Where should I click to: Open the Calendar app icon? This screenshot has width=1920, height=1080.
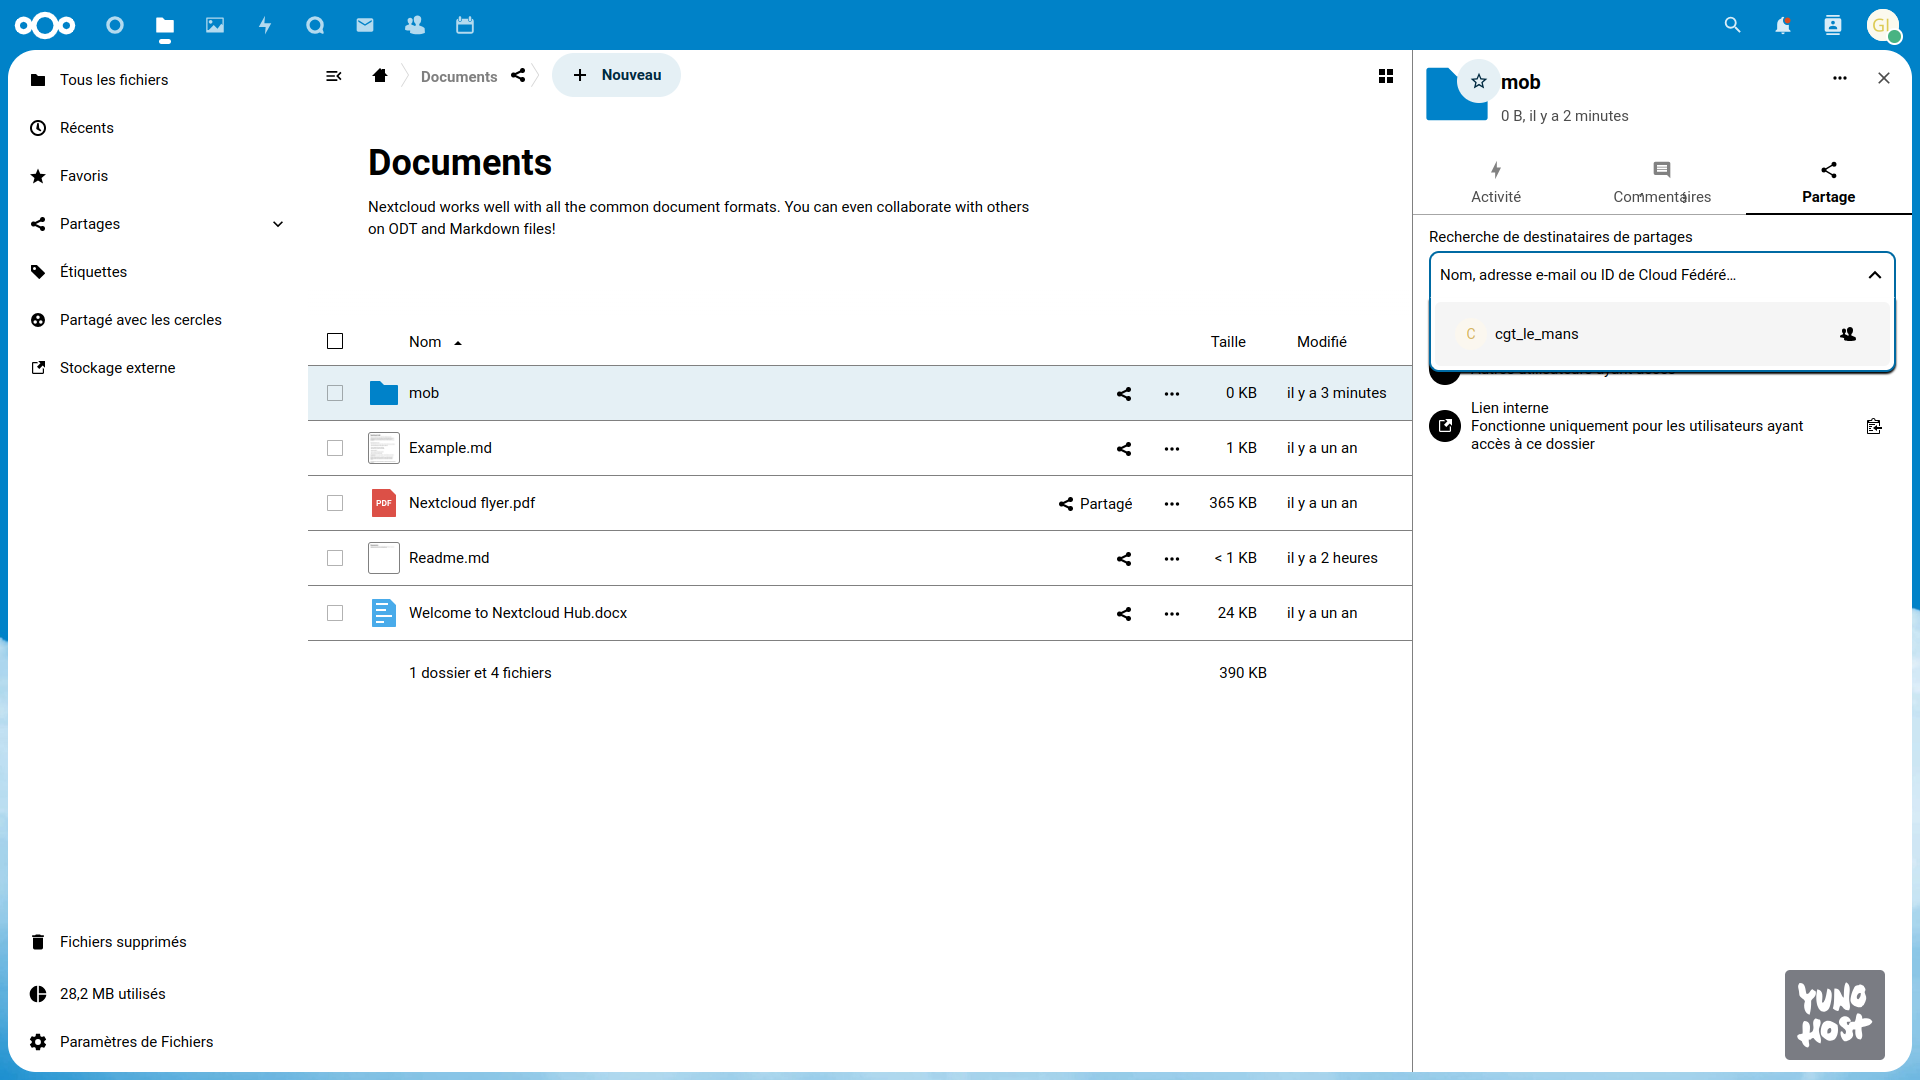[x=465, y=25]
